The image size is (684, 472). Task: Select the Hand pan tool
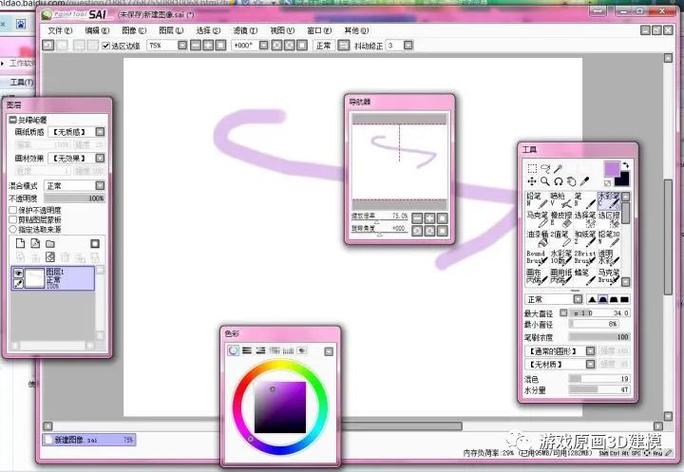coord(571,181)
